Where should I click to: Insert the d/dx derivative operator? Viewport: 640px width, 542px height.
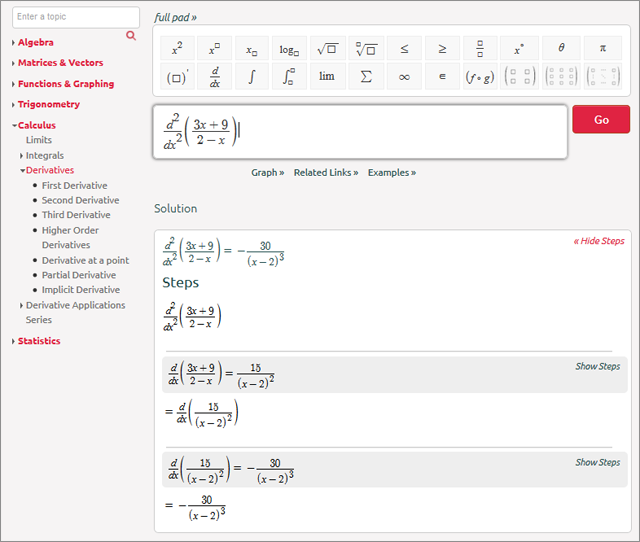click(x=214, y=76)
